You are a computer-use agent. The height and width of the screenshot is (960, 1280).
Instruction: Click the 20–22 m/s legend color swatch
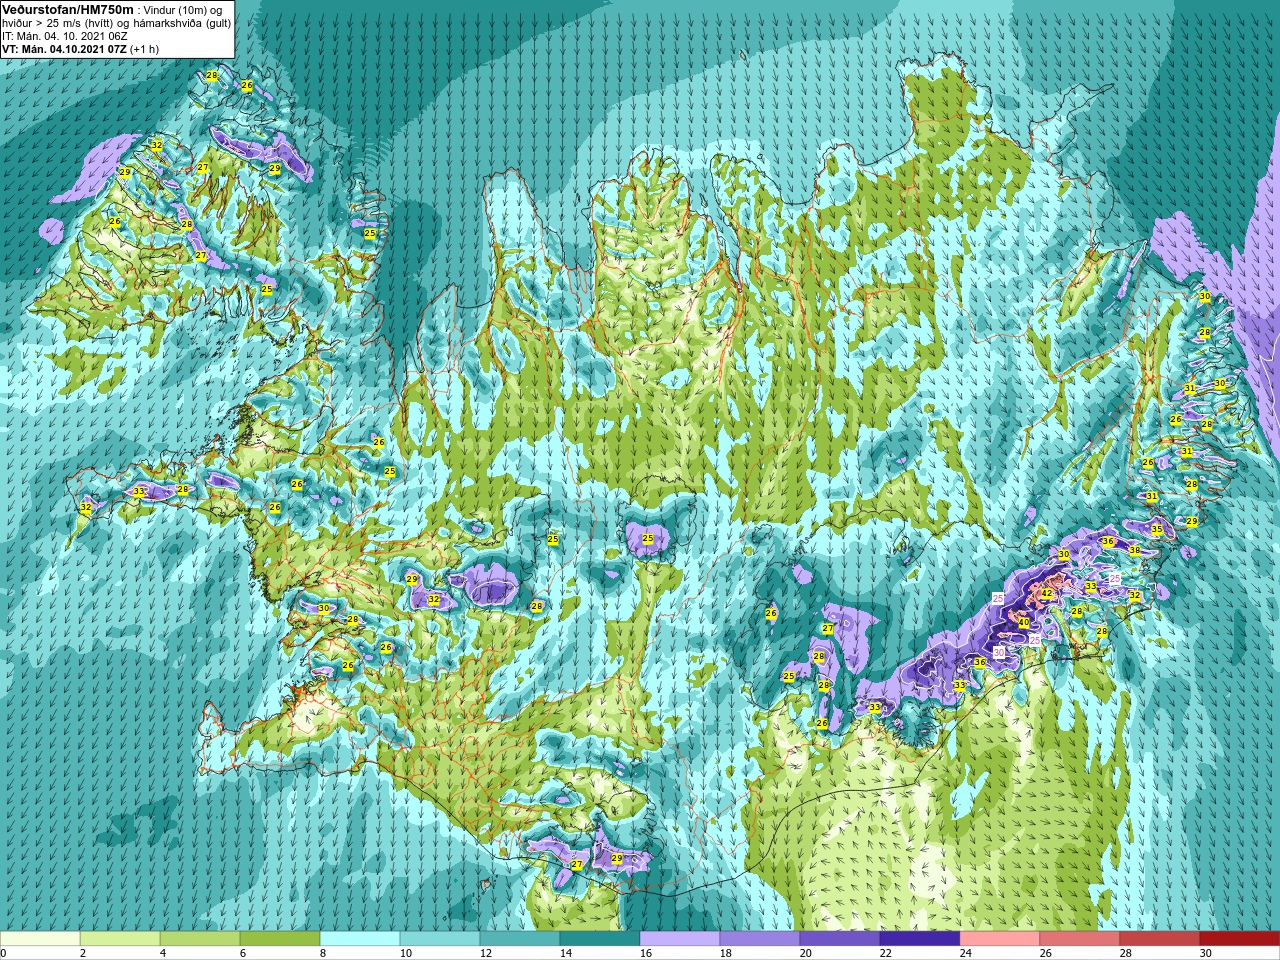[840, 939]
